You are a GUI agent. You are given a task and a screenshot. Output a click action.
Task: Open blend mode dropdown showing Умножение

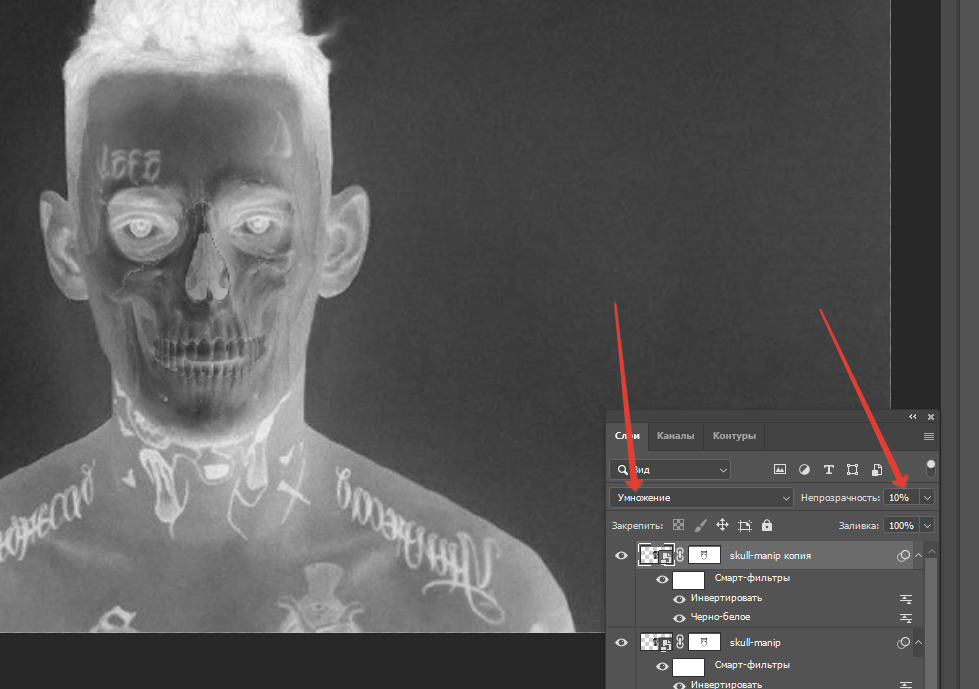(x=701, y=497)
